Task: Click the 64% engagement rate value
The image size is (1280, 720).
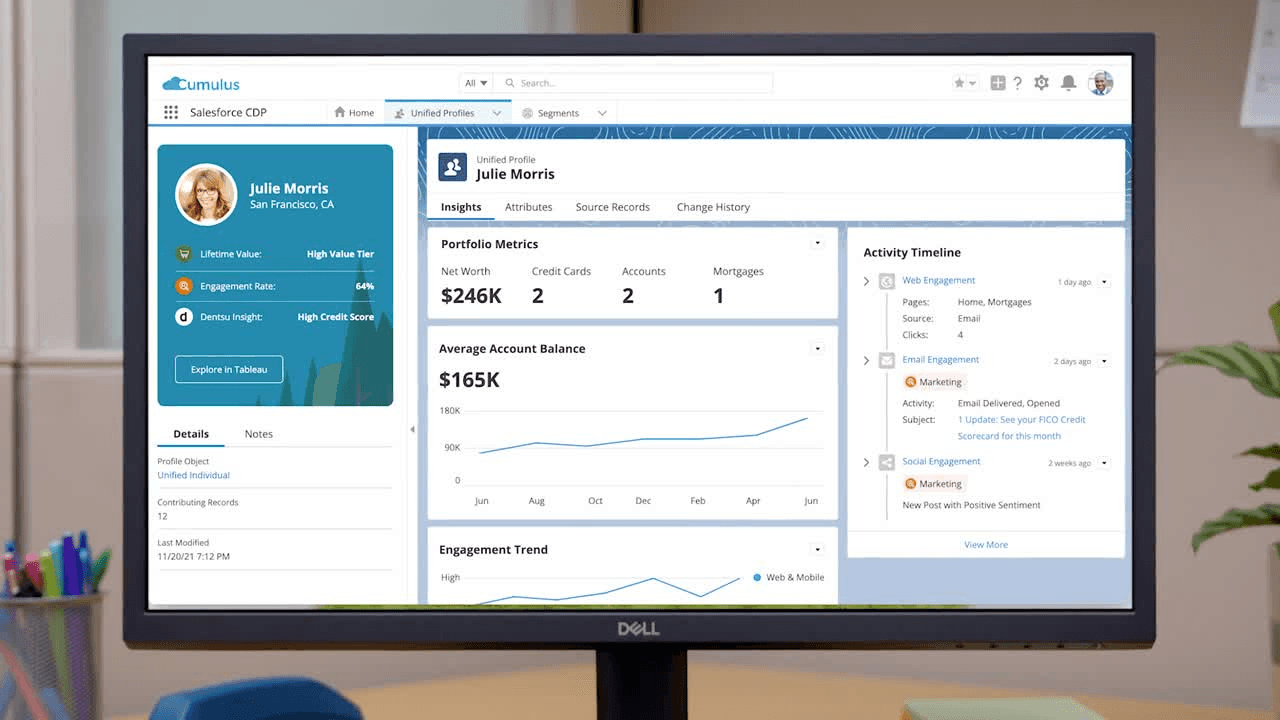Action: tap(365, 286)
